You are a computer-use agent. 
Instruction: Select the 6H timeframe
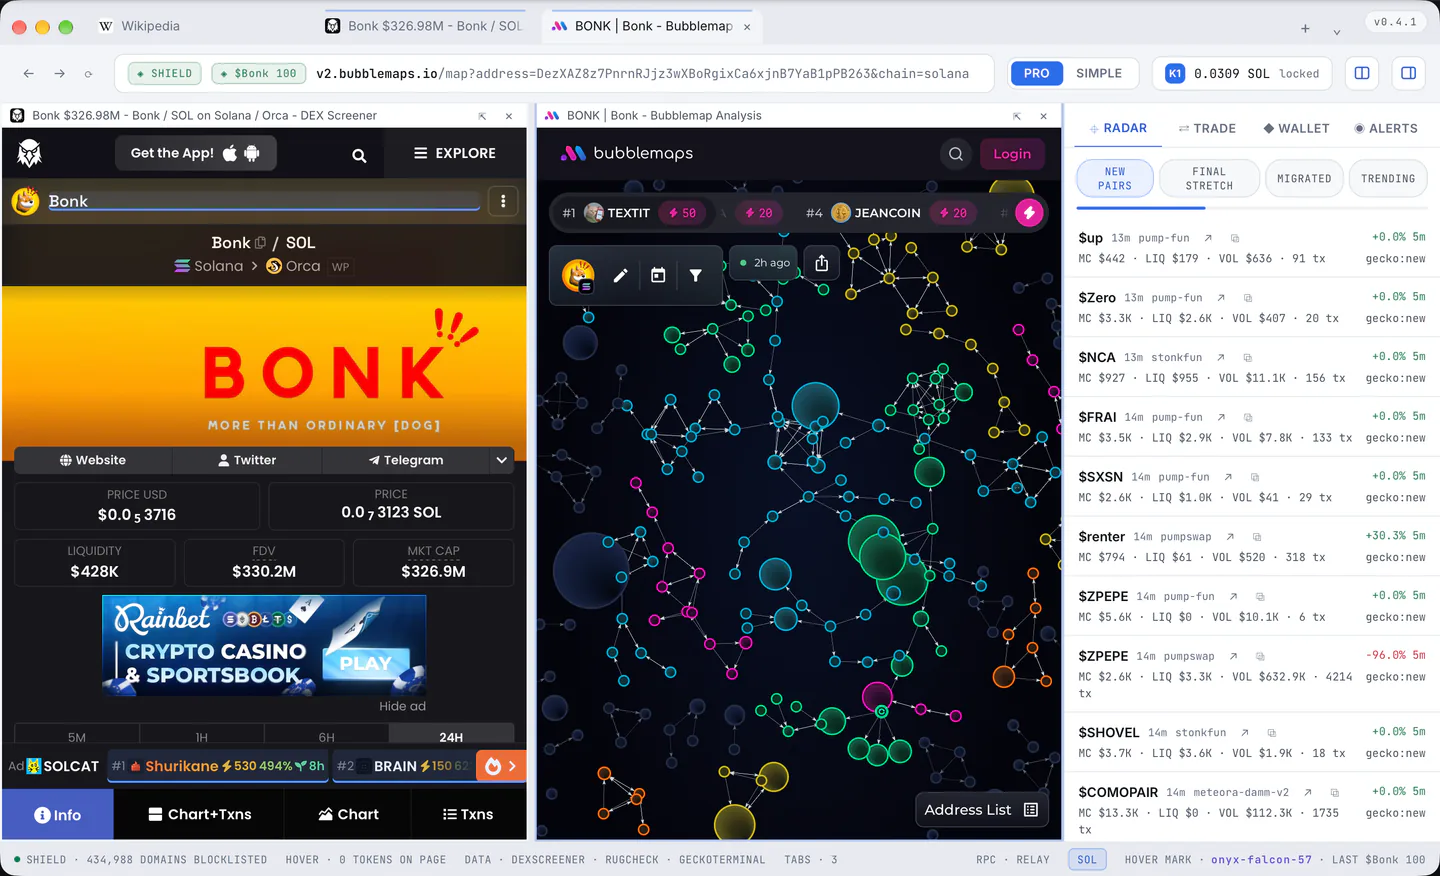(x=327, y=737)
